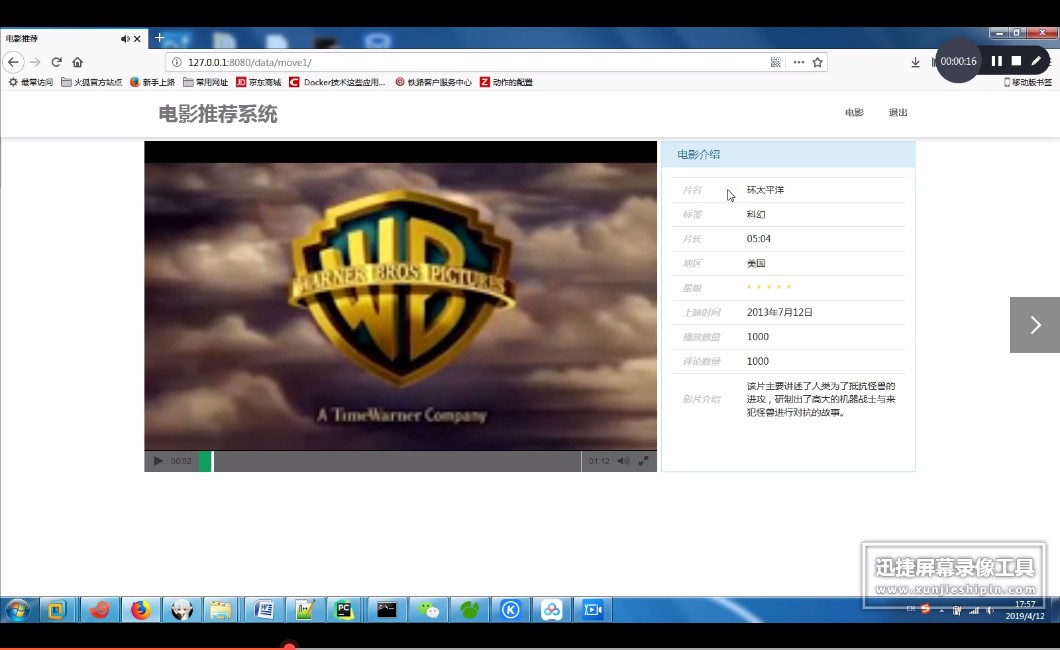Screen dimensions: 1060x650
Task: Click the site info icon in address bar
Action: click(176, 62)
